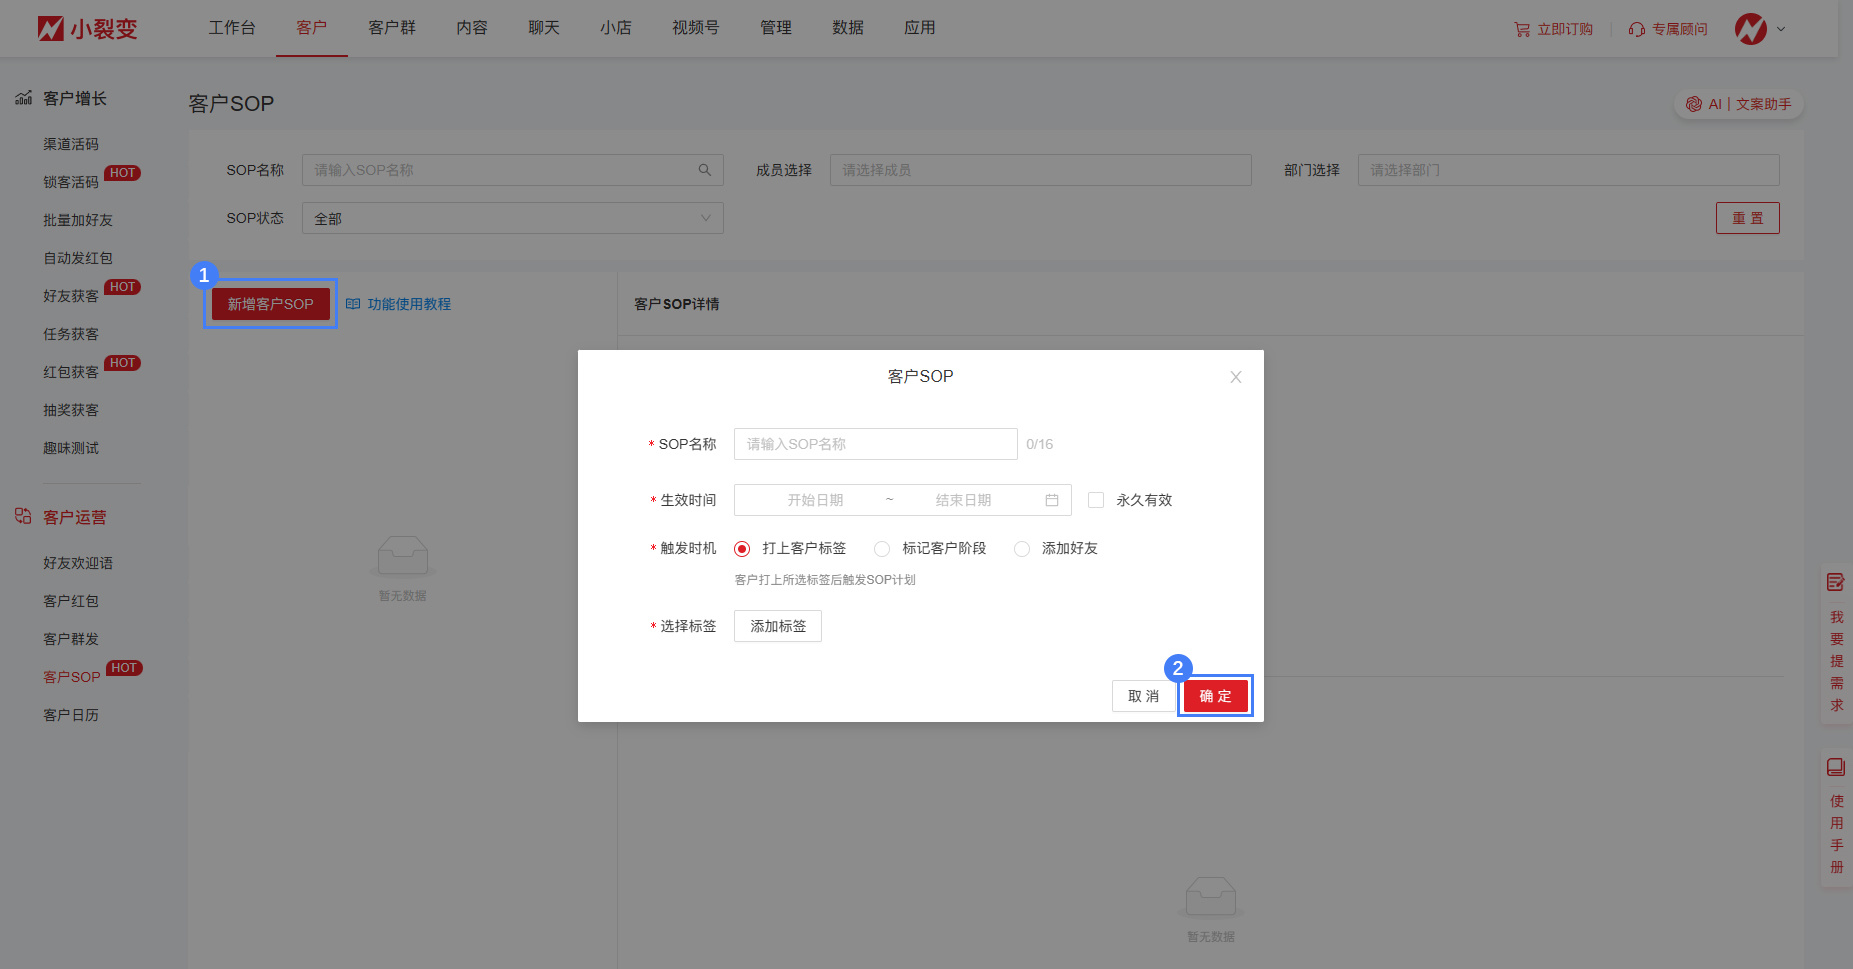This screenshot has height=969, width=1853.
Task: Select the 标记客户阶段 radio option
Action: coord(882,549)
